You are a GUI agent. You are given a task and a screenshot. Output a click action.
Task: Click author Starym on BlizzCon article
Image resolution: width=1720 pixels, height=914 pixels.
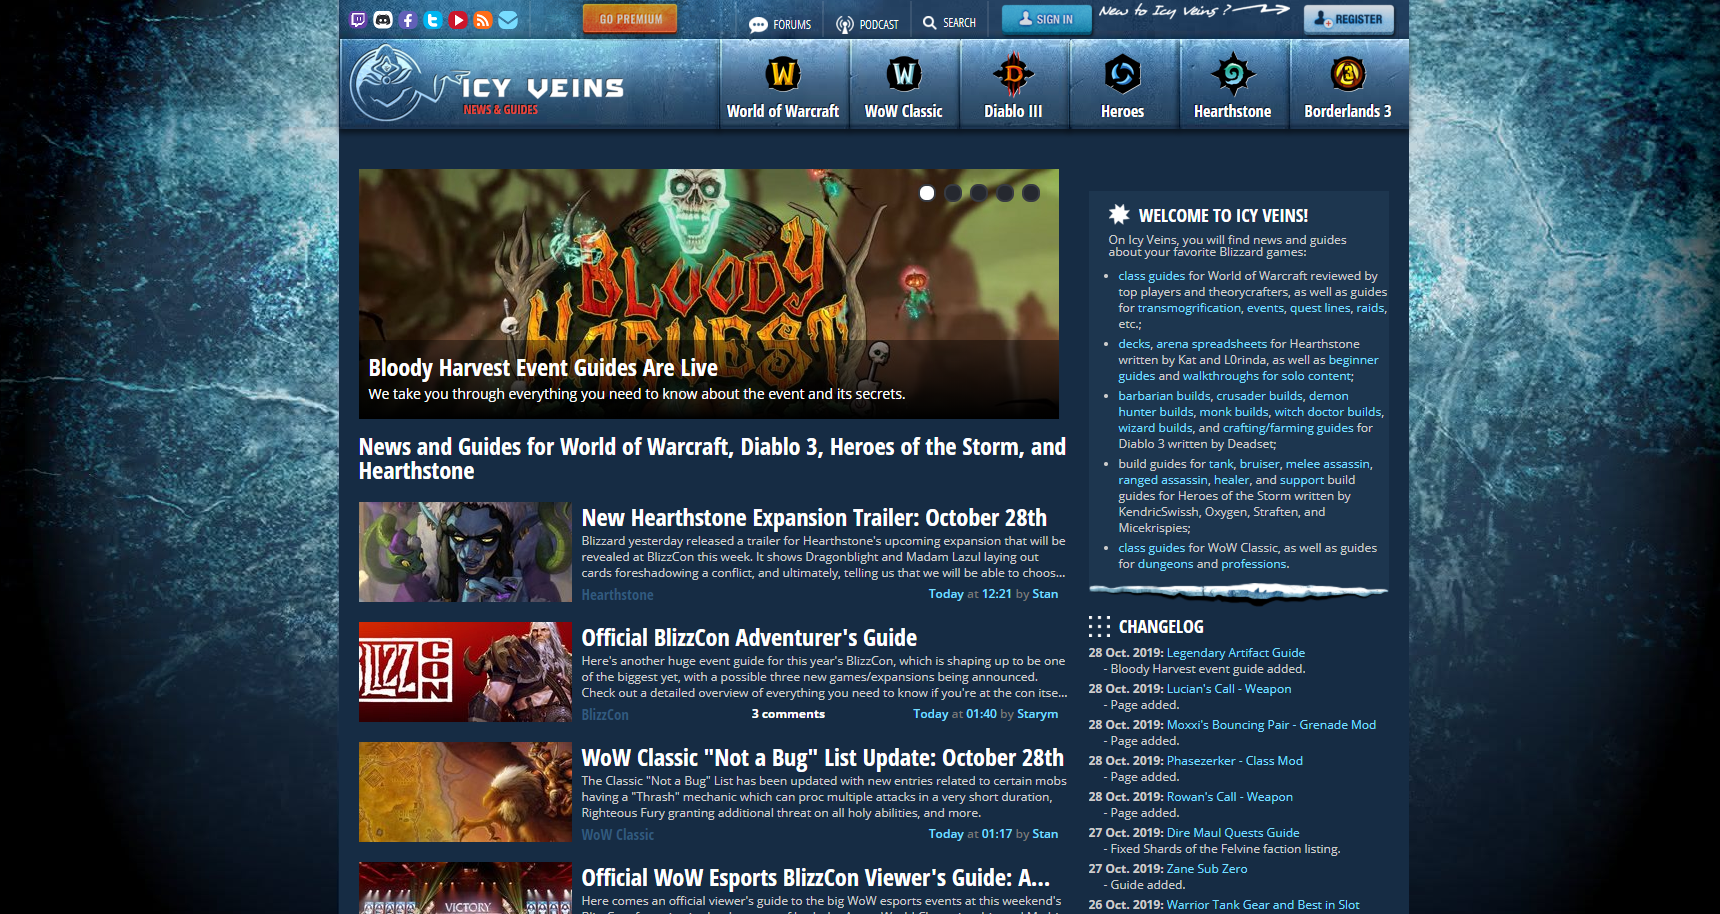[x=1037, y=714]
